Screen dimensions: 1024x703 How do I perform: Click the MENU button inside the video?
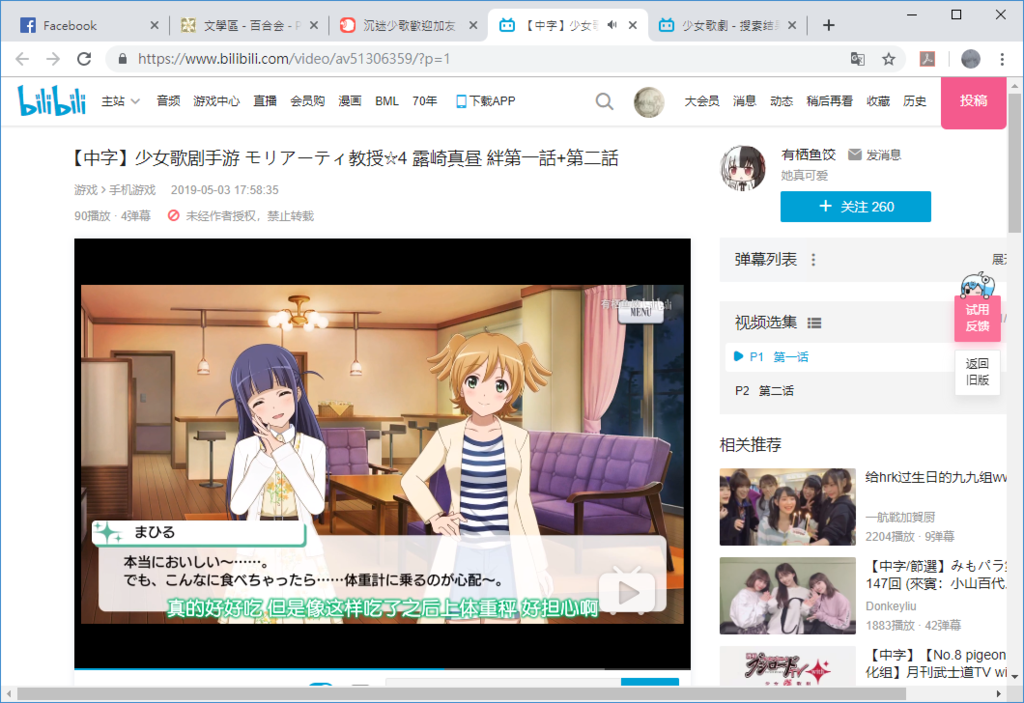tap(641, 312)
